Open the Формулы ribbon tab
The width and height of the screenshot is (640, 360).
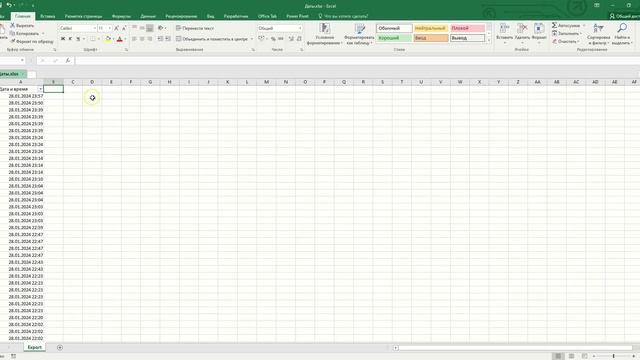click(121, 16)
